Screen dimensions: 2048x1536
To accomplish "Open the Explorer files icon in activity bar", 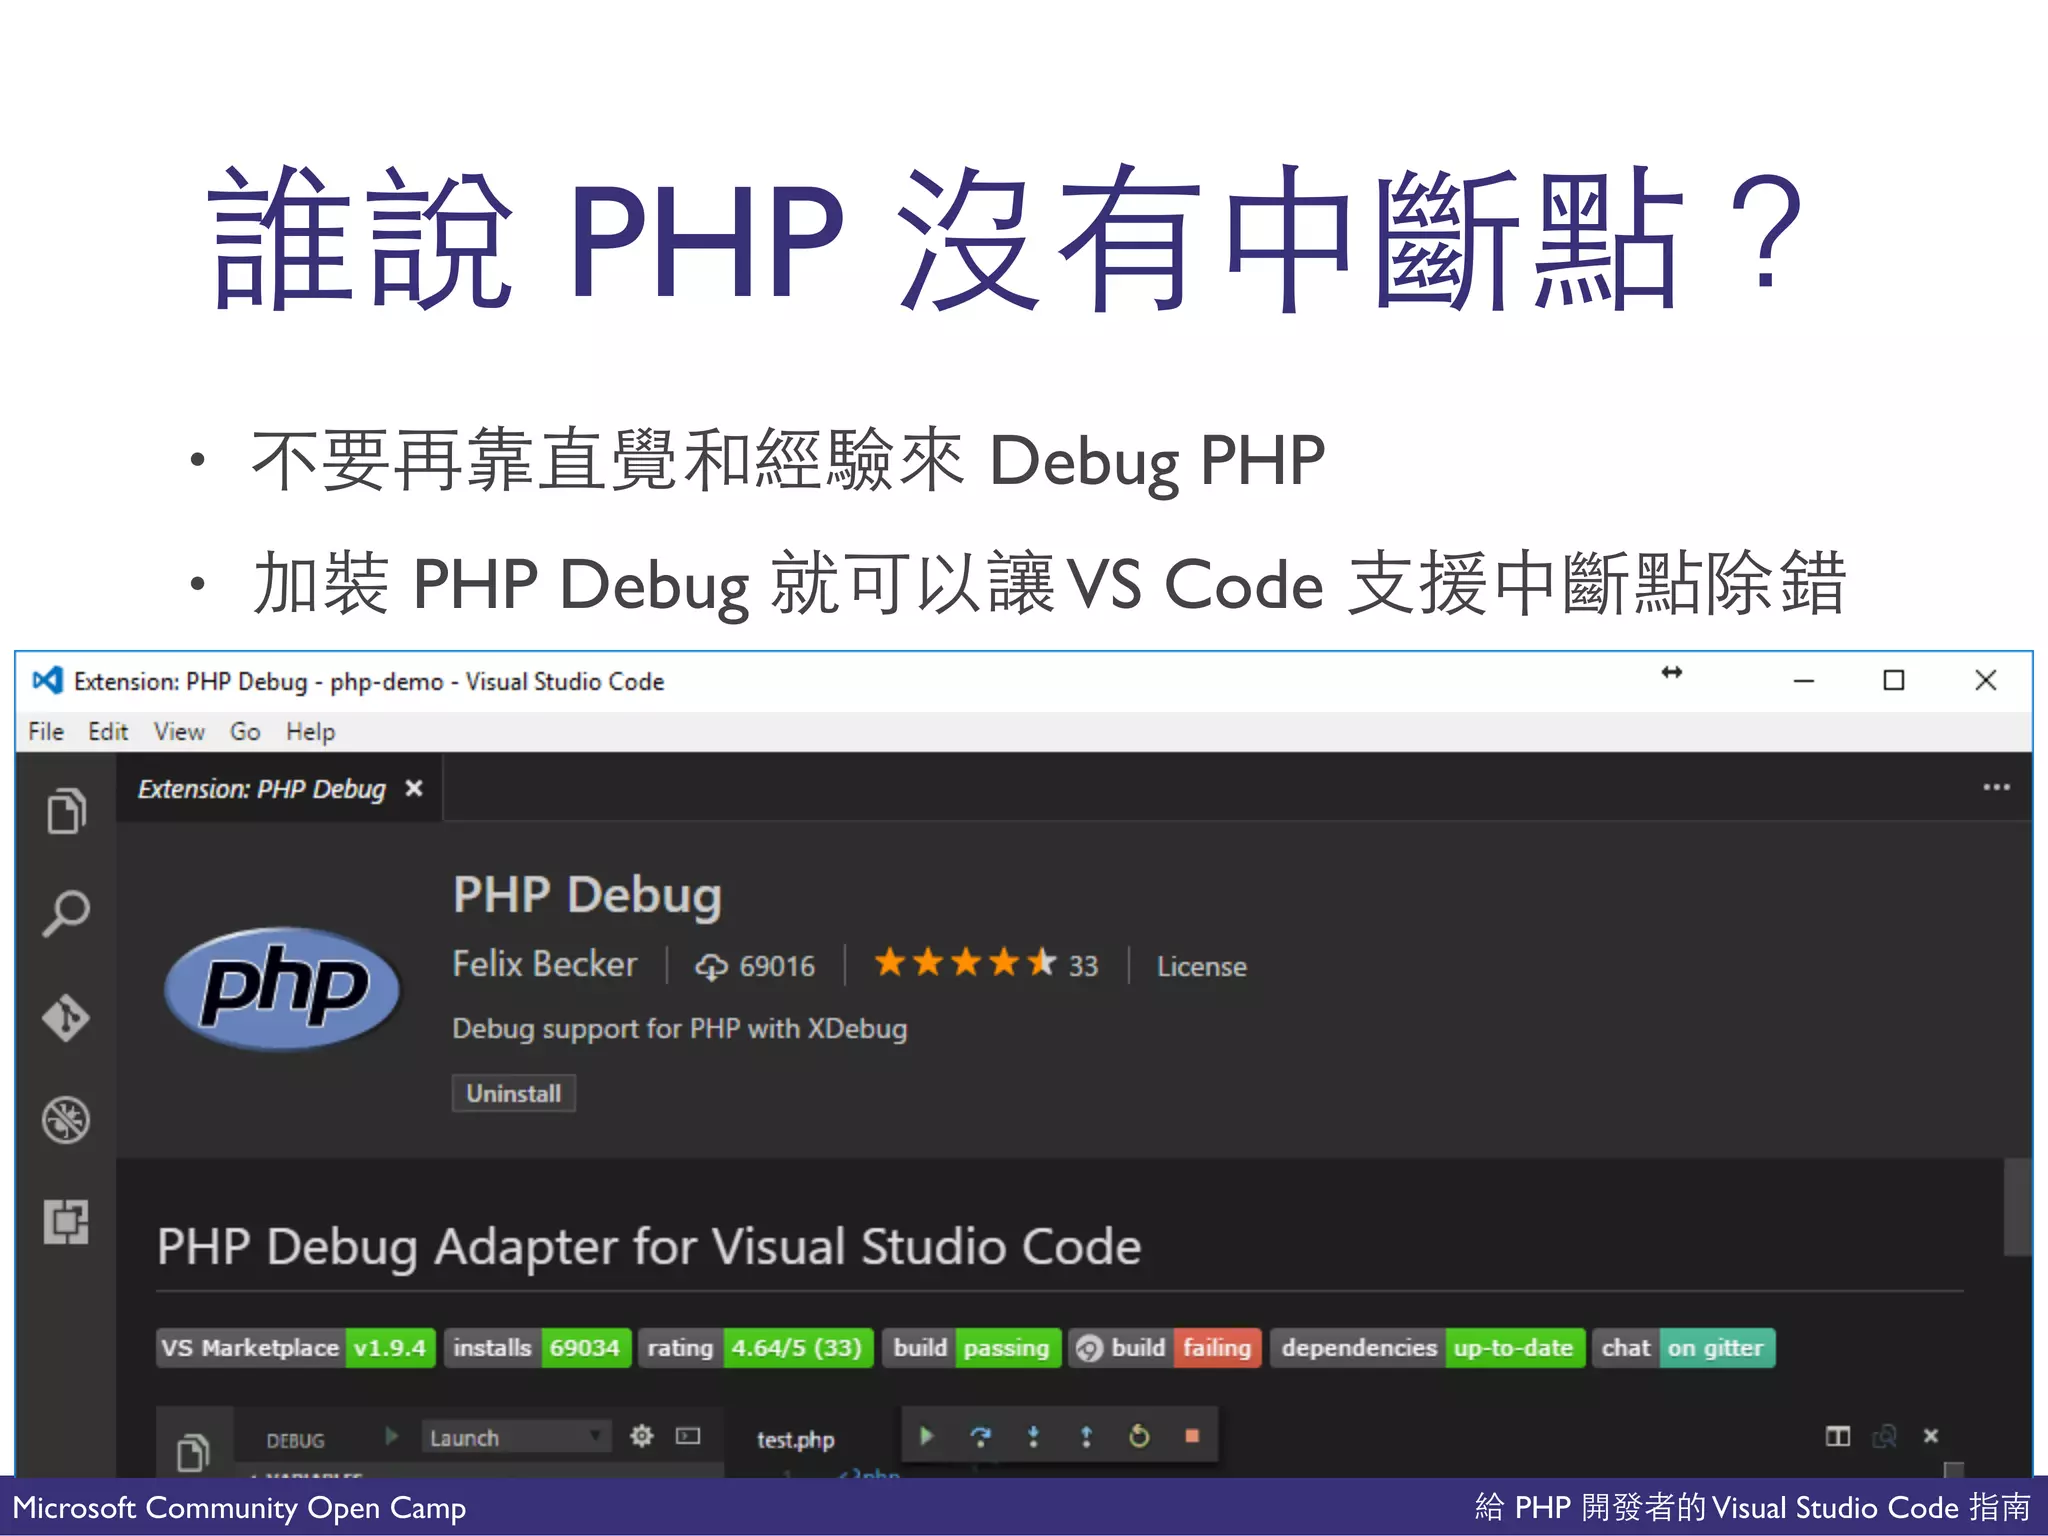I will click(x=66, y=811).
